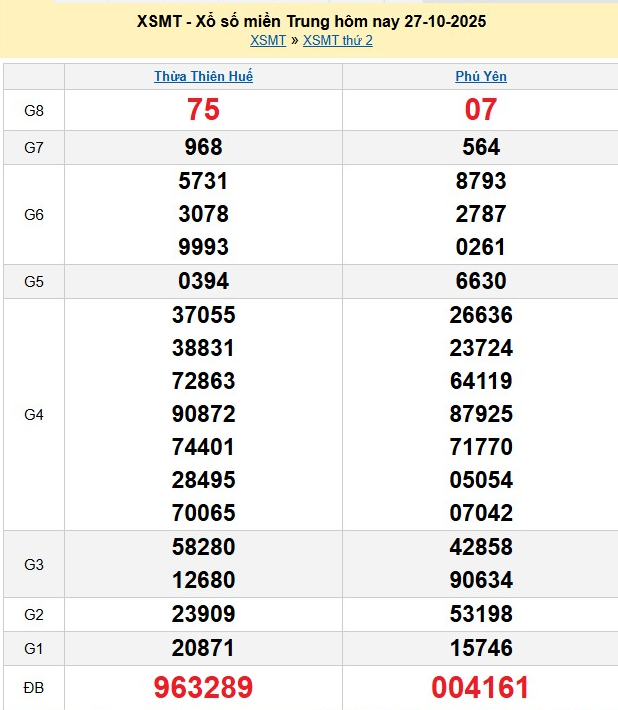Screen dimensions: 618x710
Task: Click the G2 number 53198
Action: tap(480, 613)
